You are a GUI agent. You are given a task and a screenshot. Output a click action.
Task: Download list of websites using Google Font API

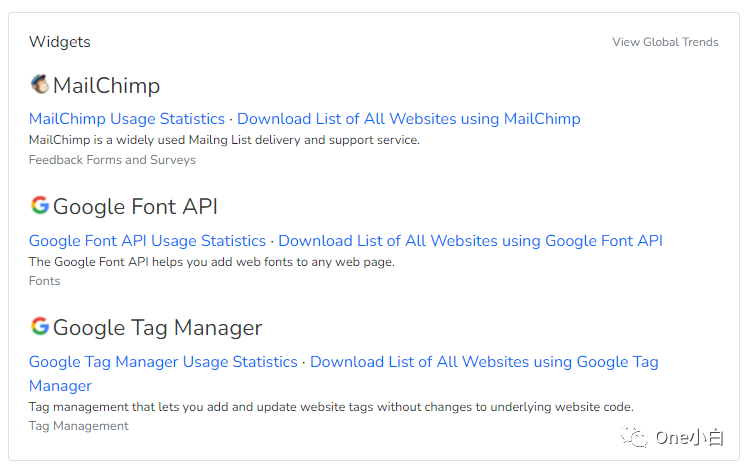pyautogui.click(x=470, y=241)
